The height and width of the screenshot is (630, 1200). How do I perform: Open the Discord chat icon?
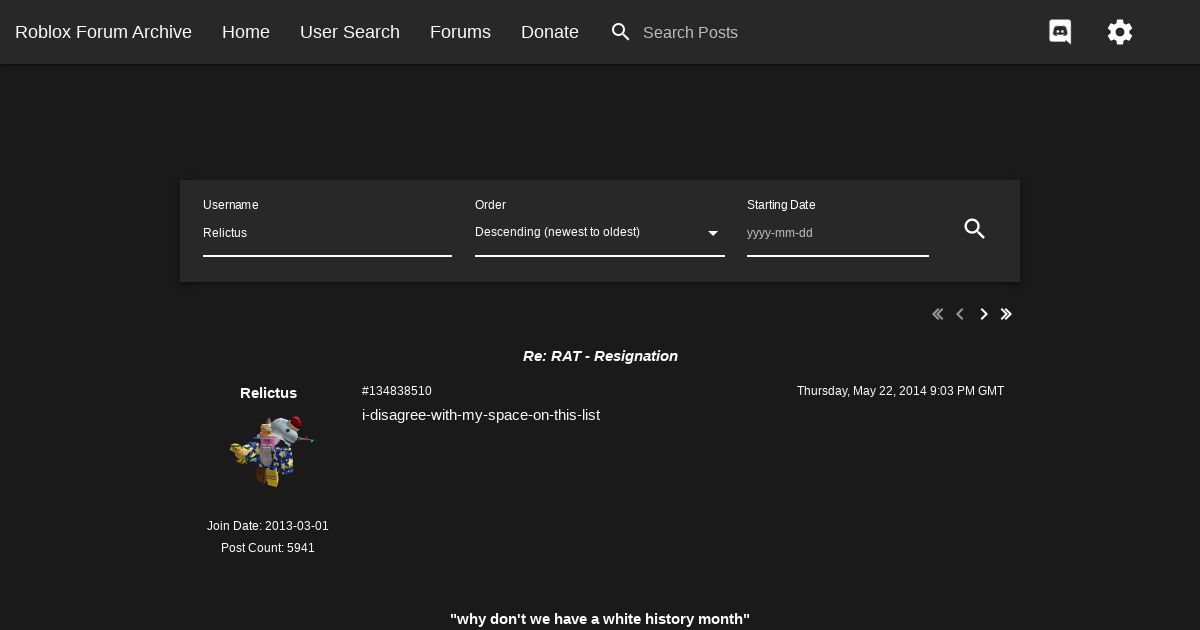[x=1060, y=32]
